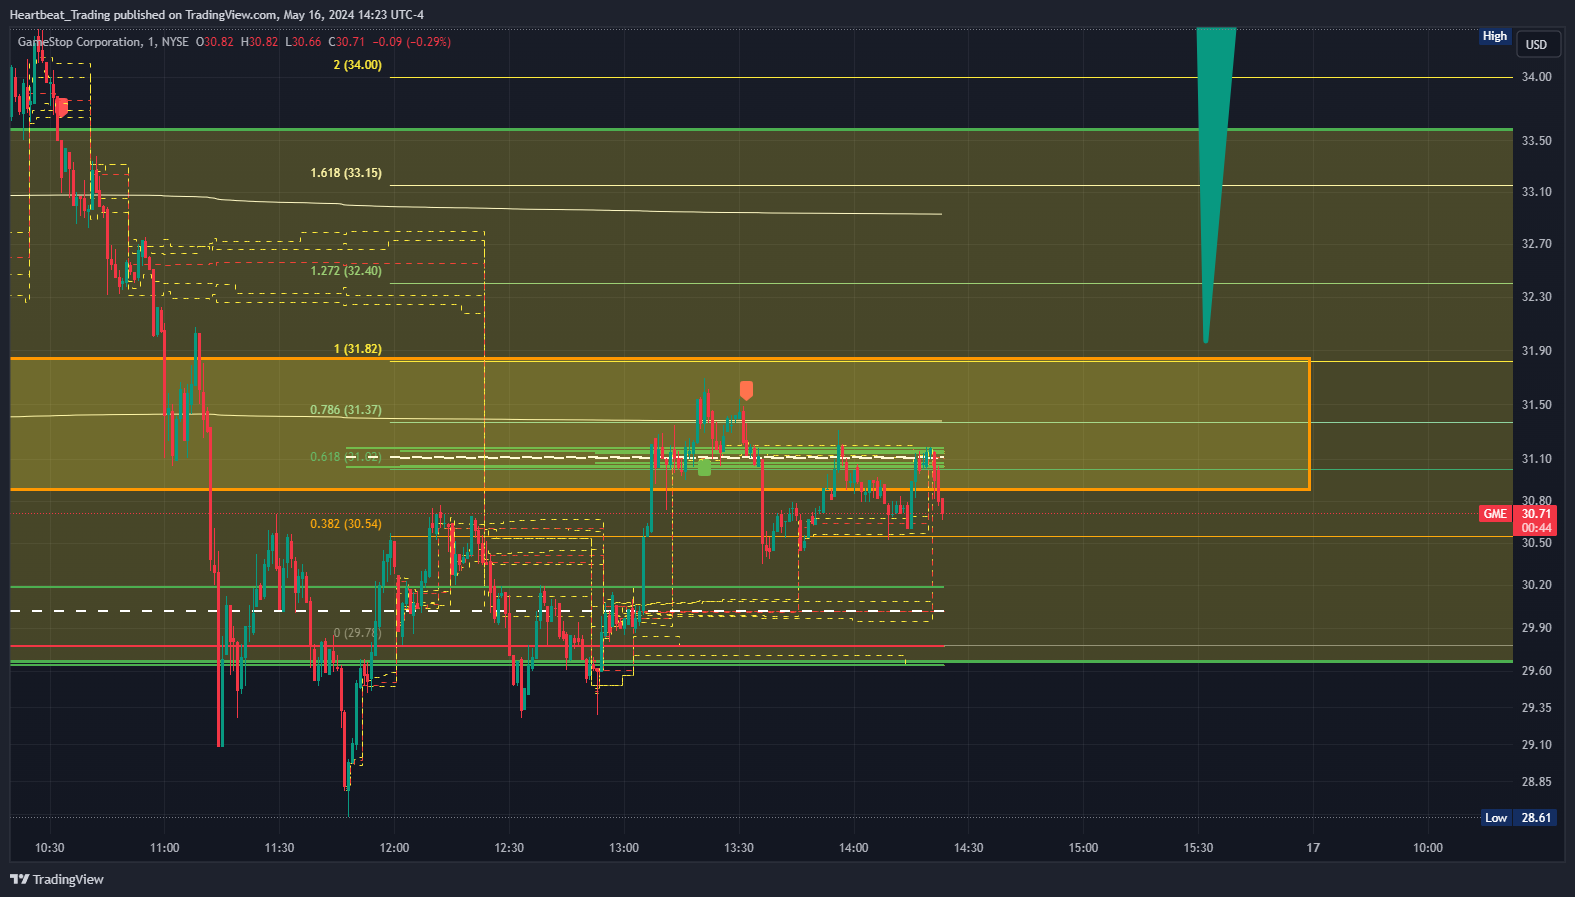The height and width of the screenshot is (897, 1575).
Task: Click the 11:30 time axis label
Action: (x=280, y=848)
